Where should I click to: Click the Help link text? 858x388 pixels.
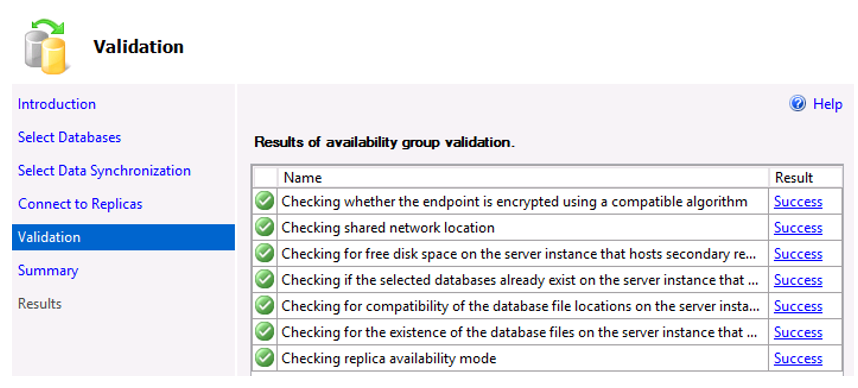click(x=827, y=104)
